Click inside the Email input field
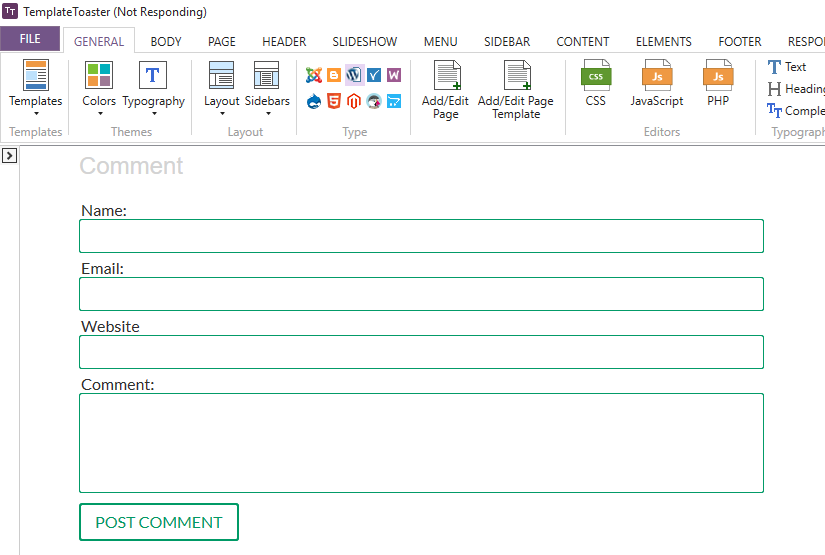The image size is (825, 555). click(421, 294)
